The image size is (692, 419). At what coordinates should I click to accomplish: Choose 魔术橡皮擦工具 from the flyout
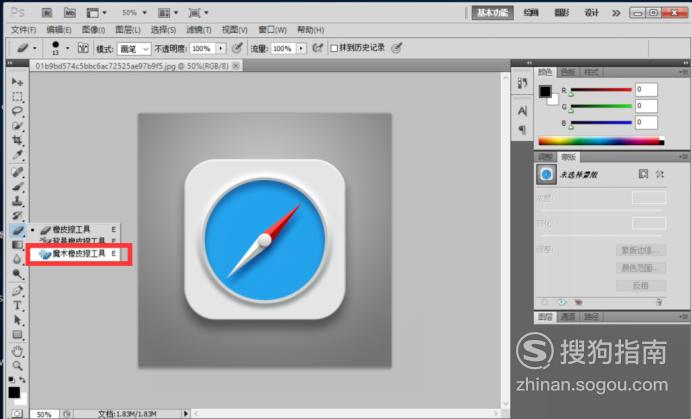79,253
